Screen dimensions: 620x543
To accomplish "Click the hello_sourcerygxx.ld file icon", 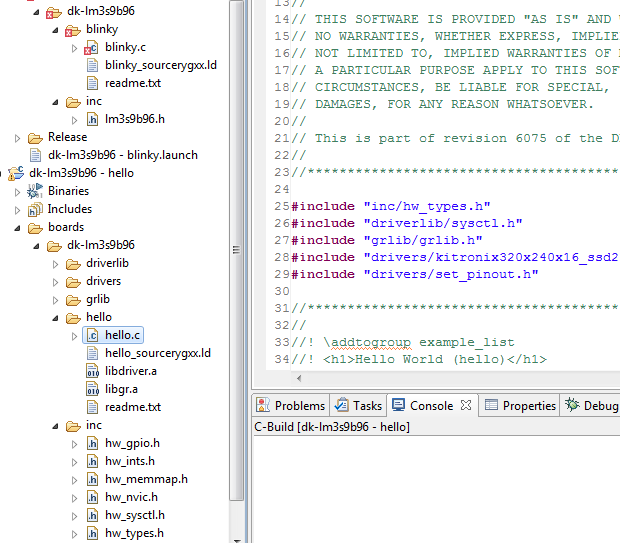I will click(x=92, y=354).
